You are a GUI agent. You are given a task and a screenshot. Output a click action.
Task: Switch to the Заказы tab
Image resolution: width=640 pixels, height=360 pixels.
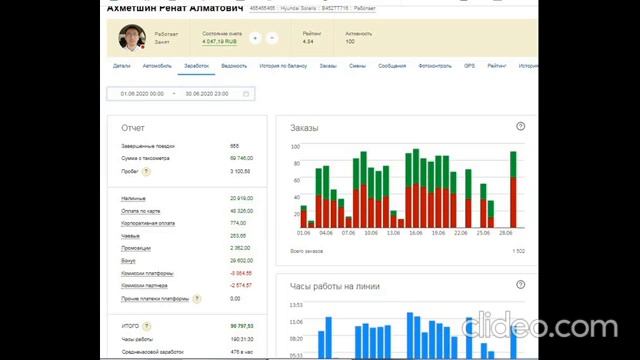(x=328, y=66)
